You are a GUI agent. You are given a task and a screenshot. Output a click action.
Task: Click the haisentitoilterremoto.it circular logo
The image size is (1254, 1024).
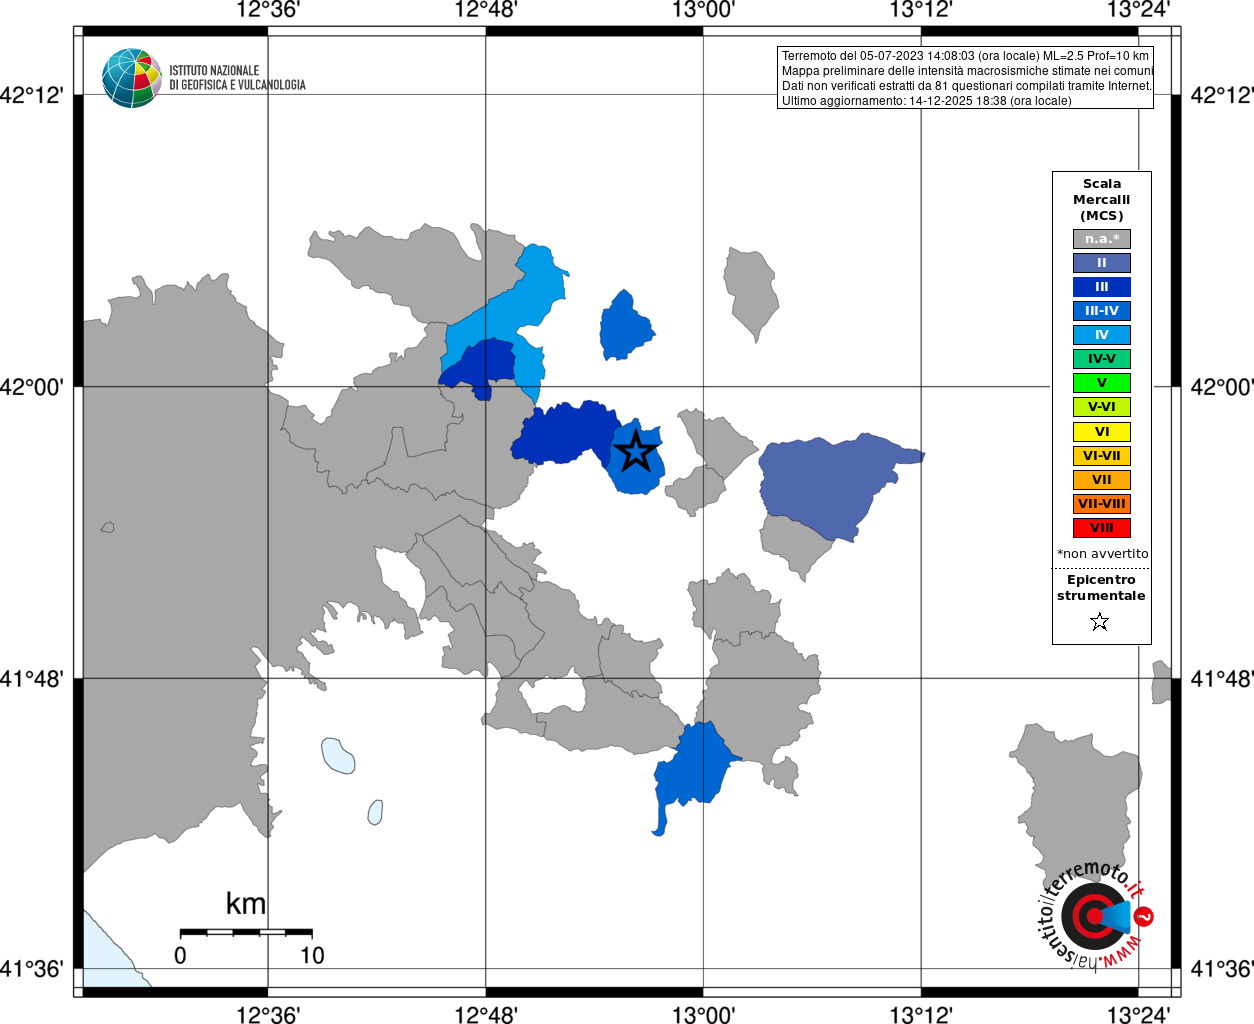pyautogui.click(x=1094, y=915)
